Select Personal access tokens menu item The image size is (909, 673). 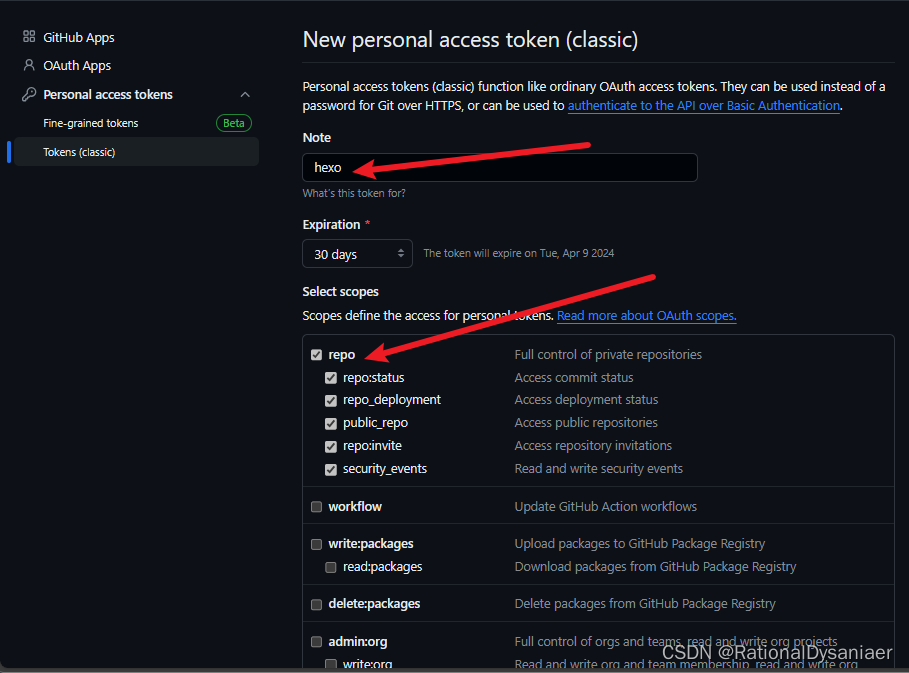[x=108, y=94]
